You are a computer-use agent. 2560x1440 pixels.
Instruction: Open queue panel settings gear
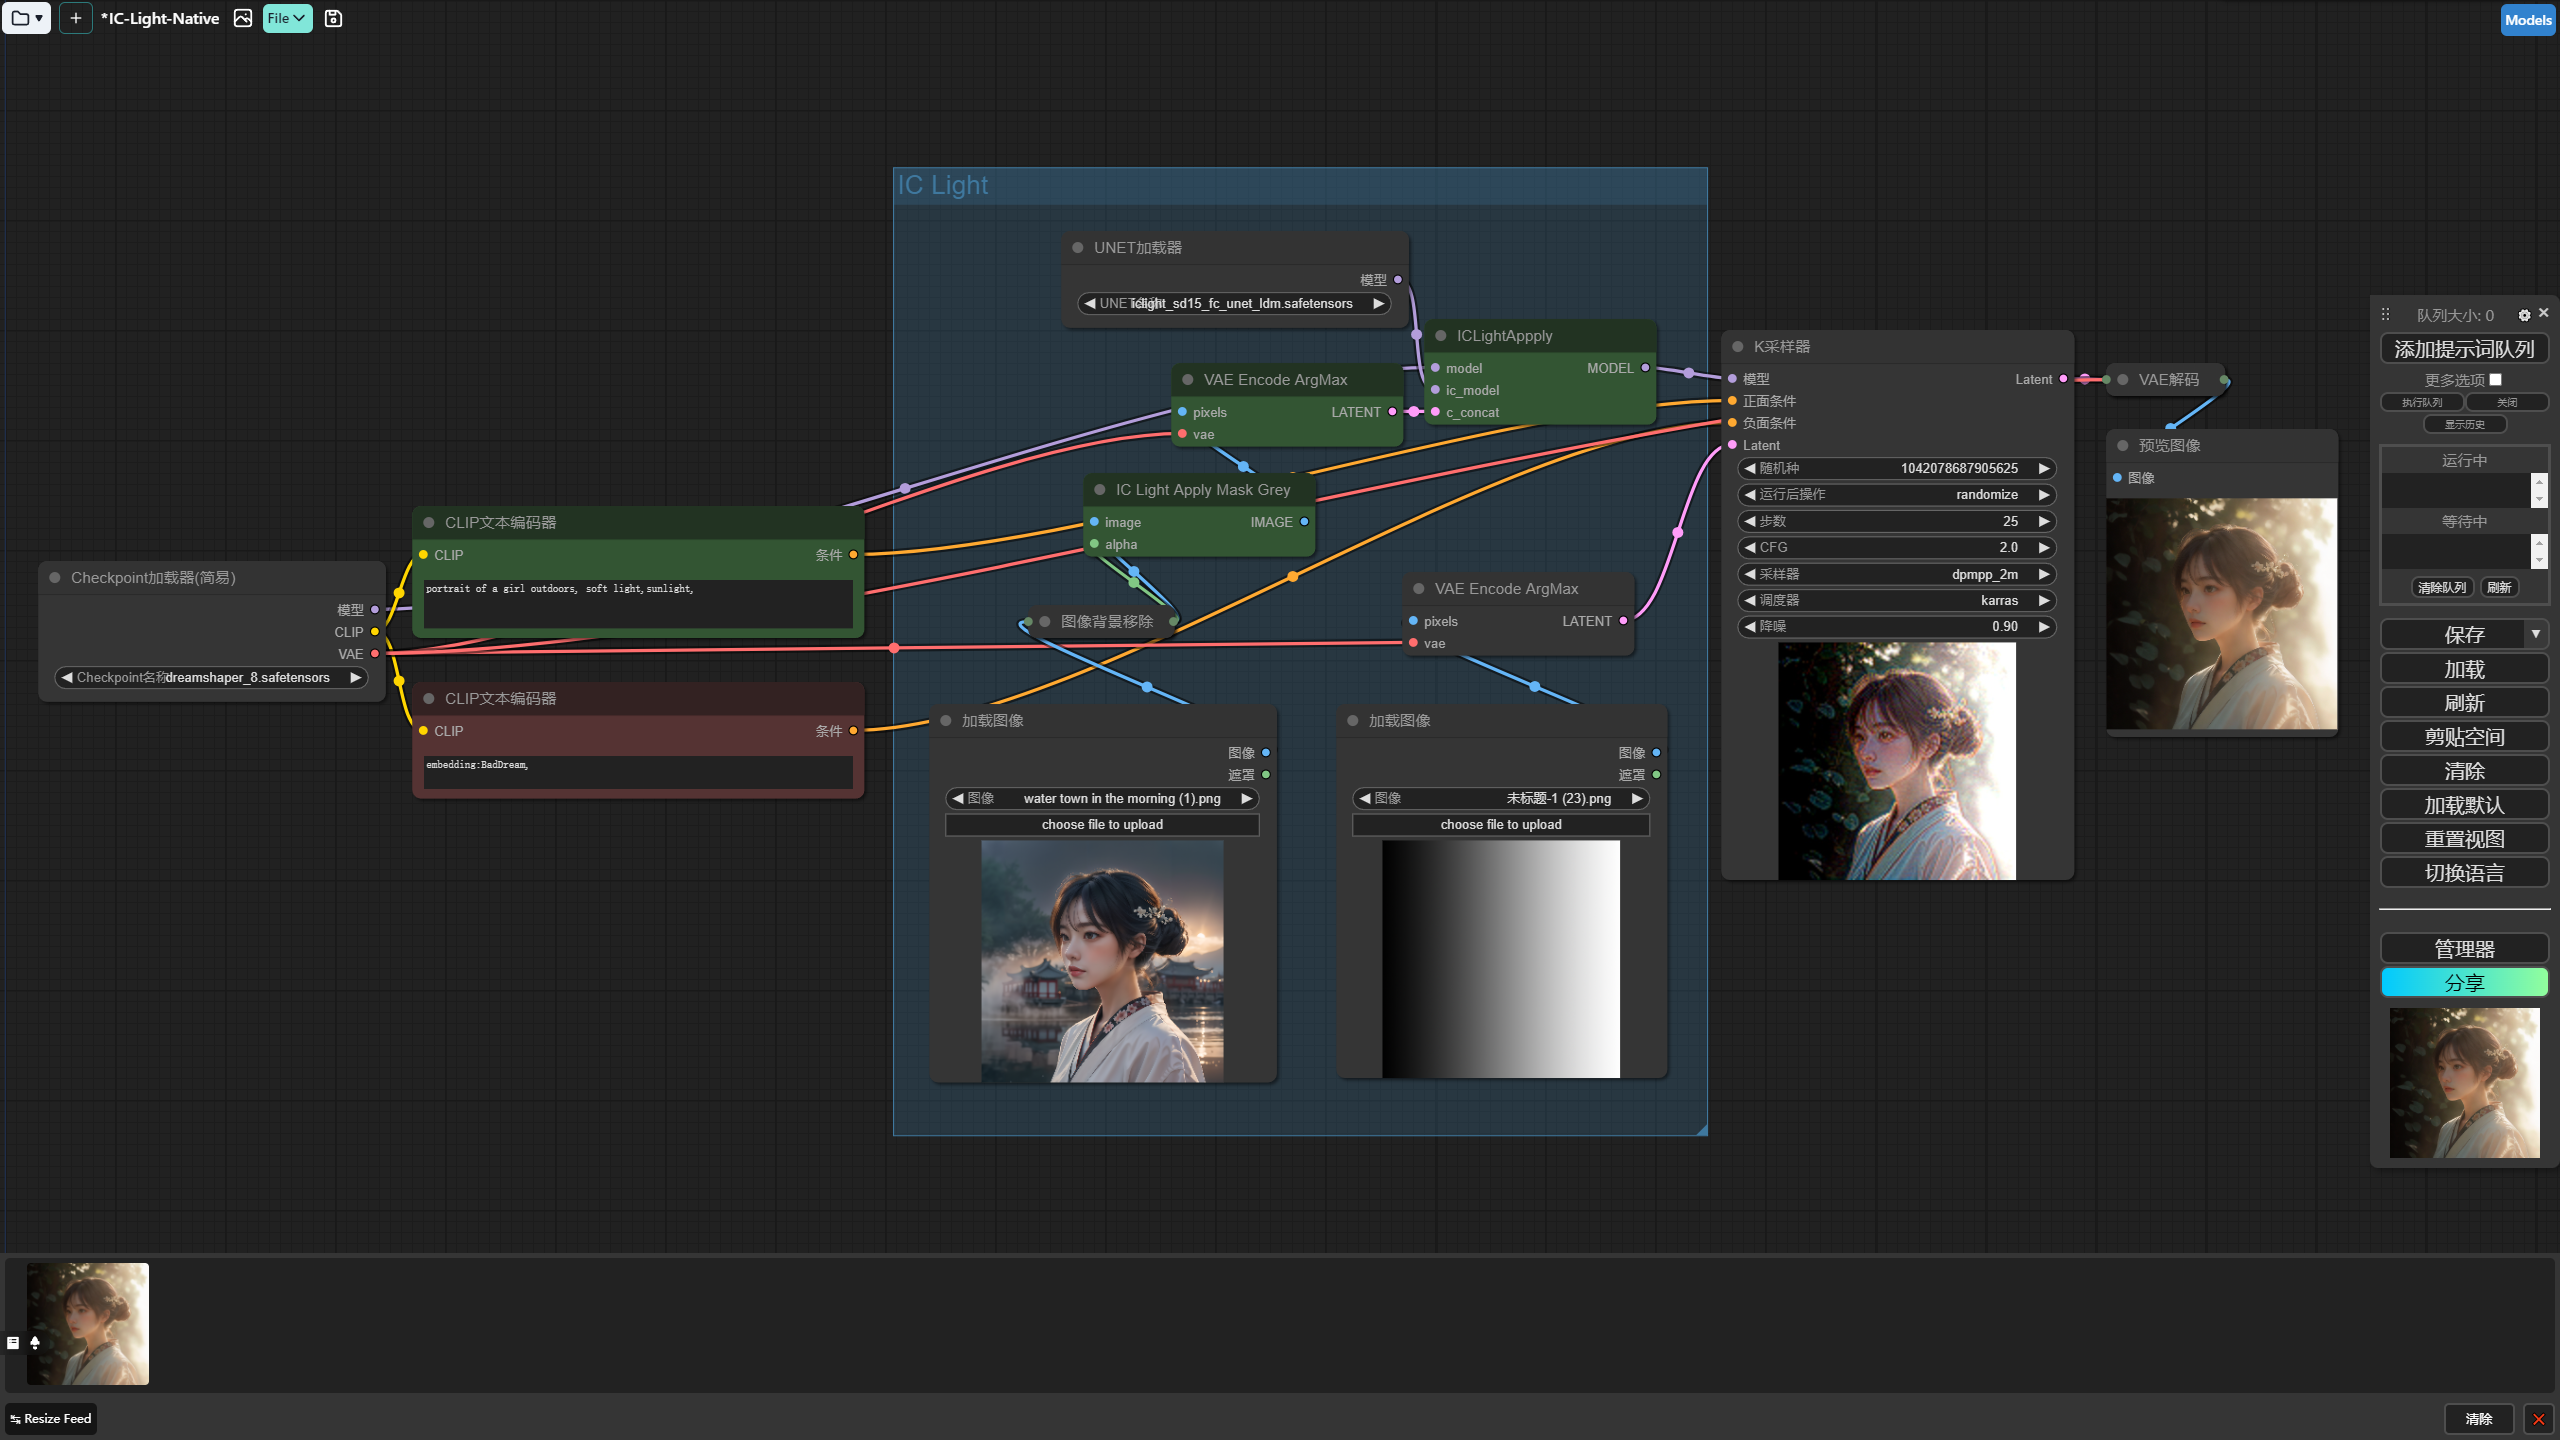[2524, 315]
